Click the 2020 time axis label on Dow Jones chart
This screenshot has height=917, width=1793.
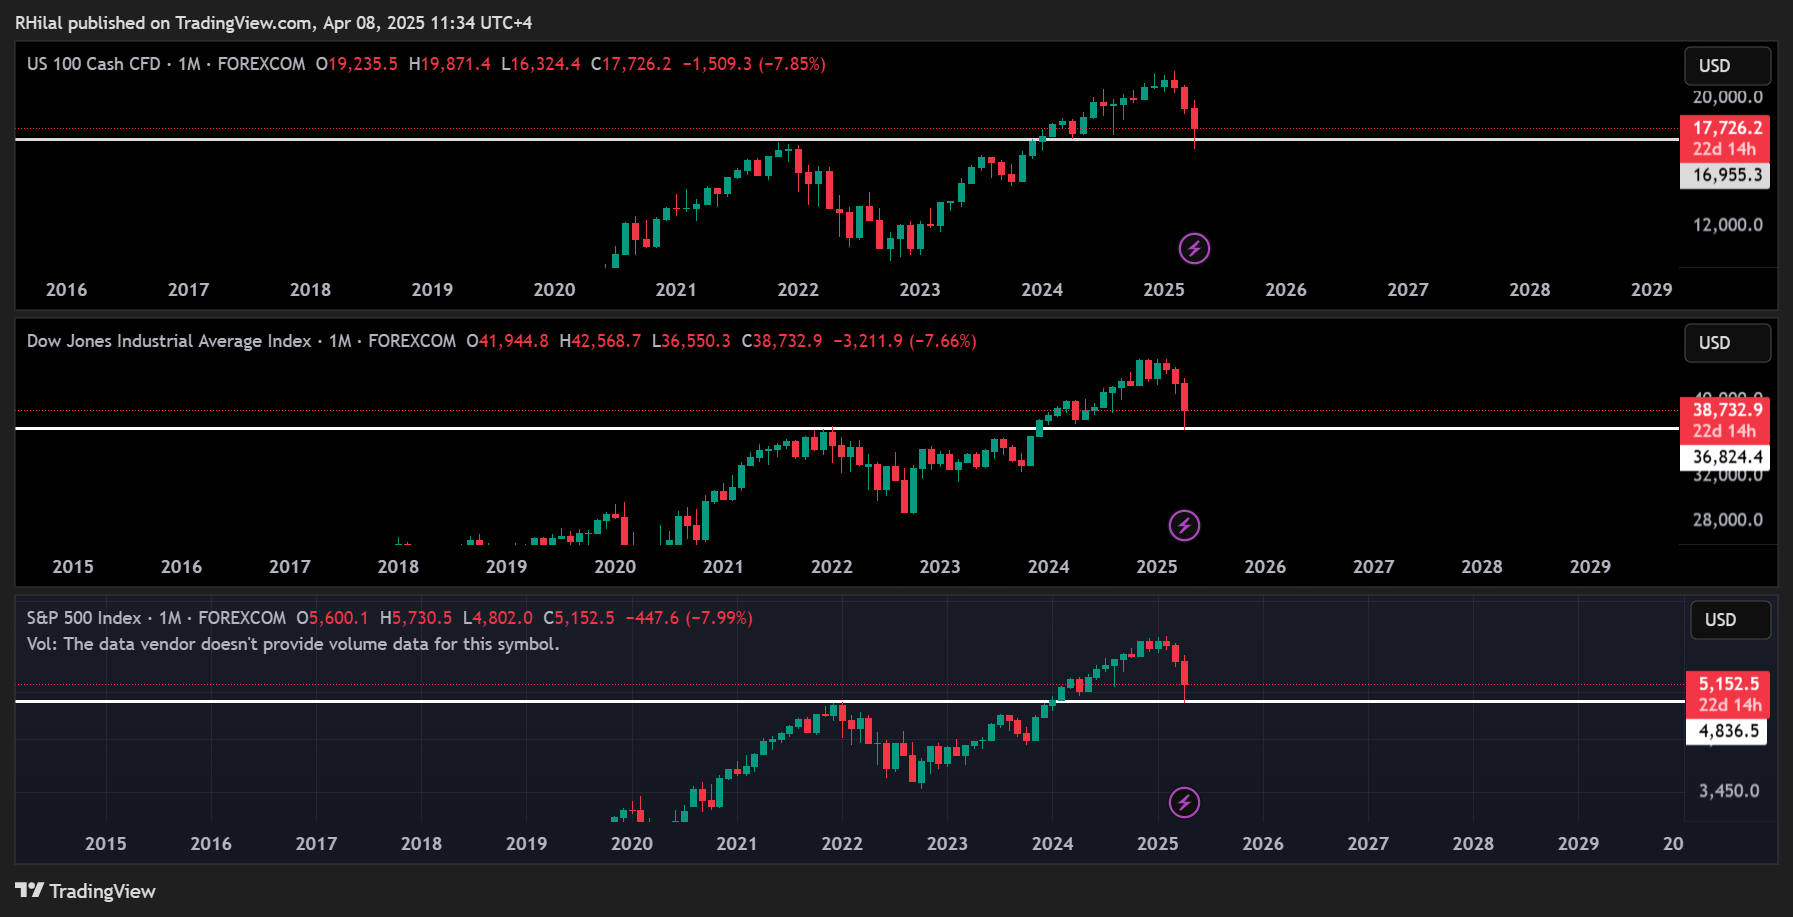coord(615,567)
